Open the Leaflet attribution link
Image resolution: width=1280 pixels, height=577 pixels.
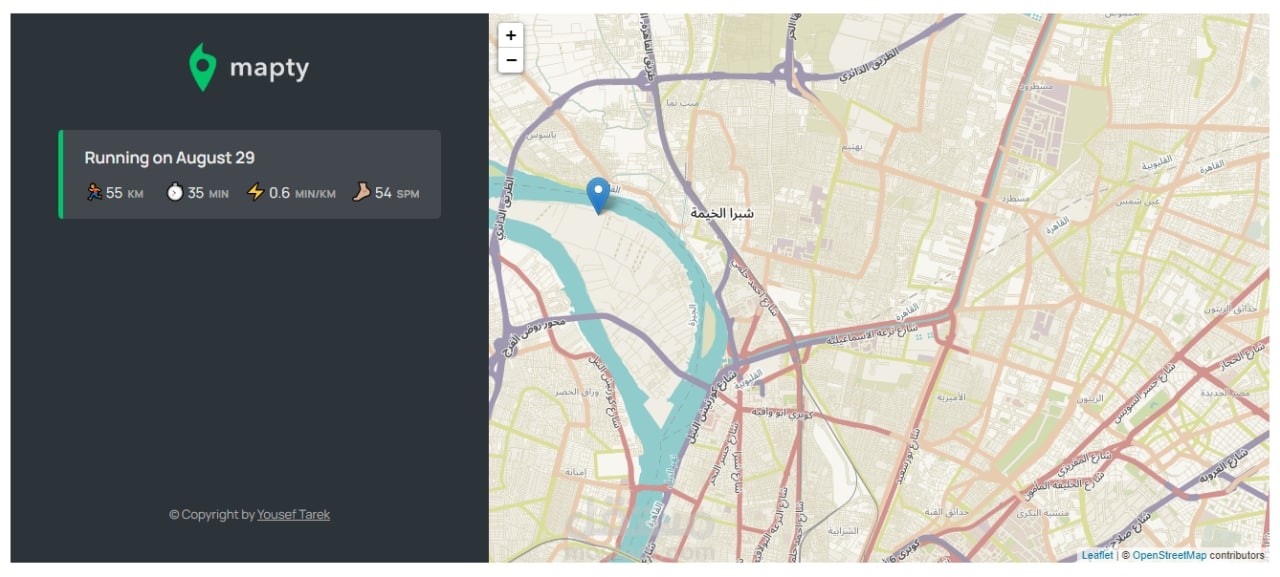[1096, 555]
